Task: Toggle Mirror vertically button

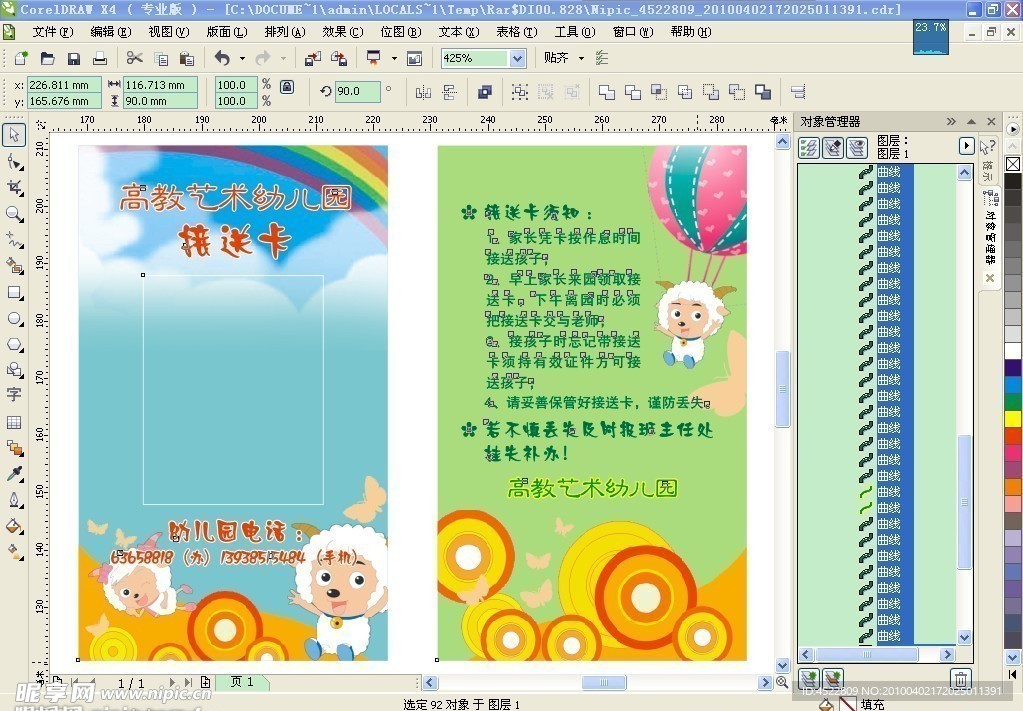Action: coord(449,92)
